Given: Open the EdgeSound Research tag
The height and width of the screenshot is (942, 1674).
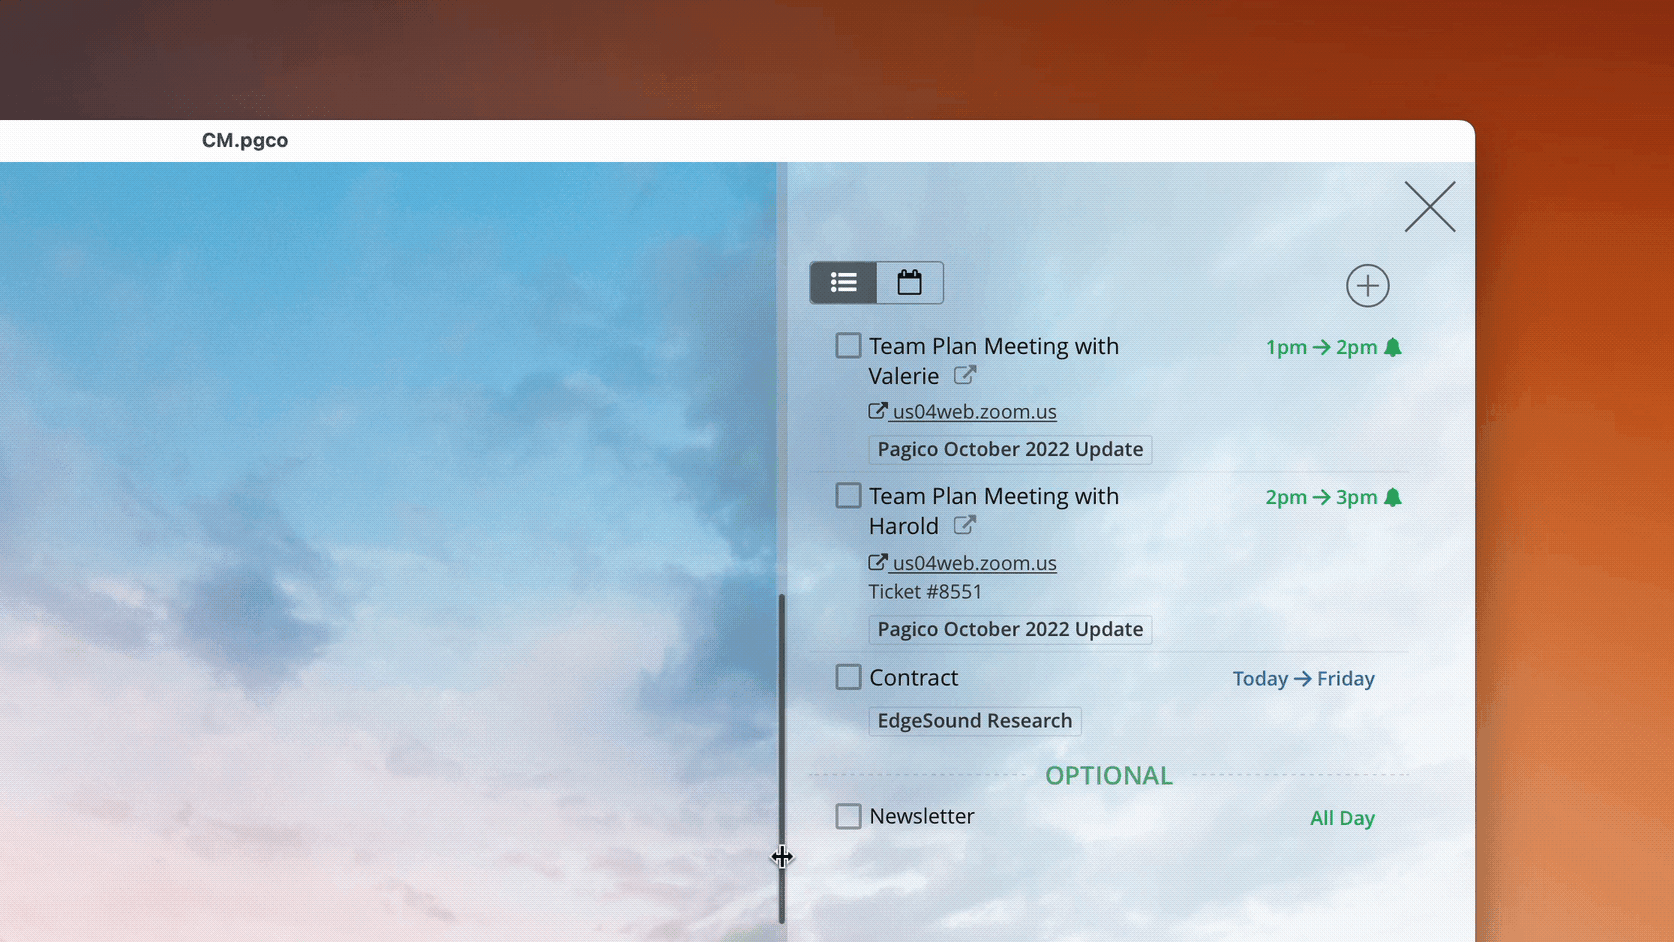Looking at the screenshot, I should [975, 721].
